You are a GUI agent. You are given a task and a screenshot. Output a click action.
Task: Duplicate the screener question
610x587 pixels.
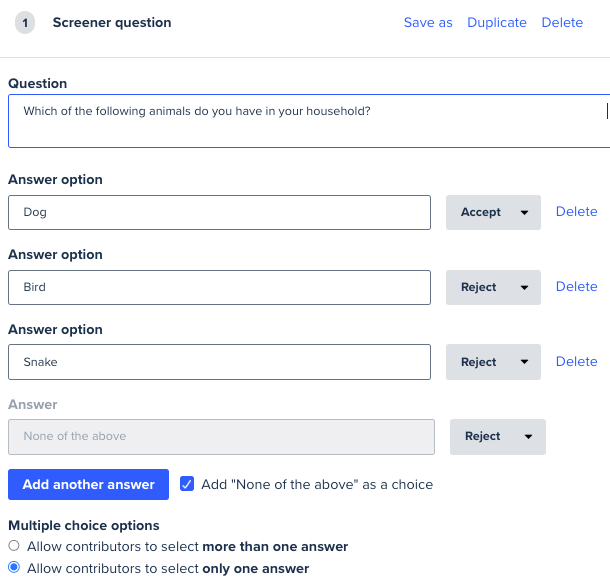coord(497,23)
